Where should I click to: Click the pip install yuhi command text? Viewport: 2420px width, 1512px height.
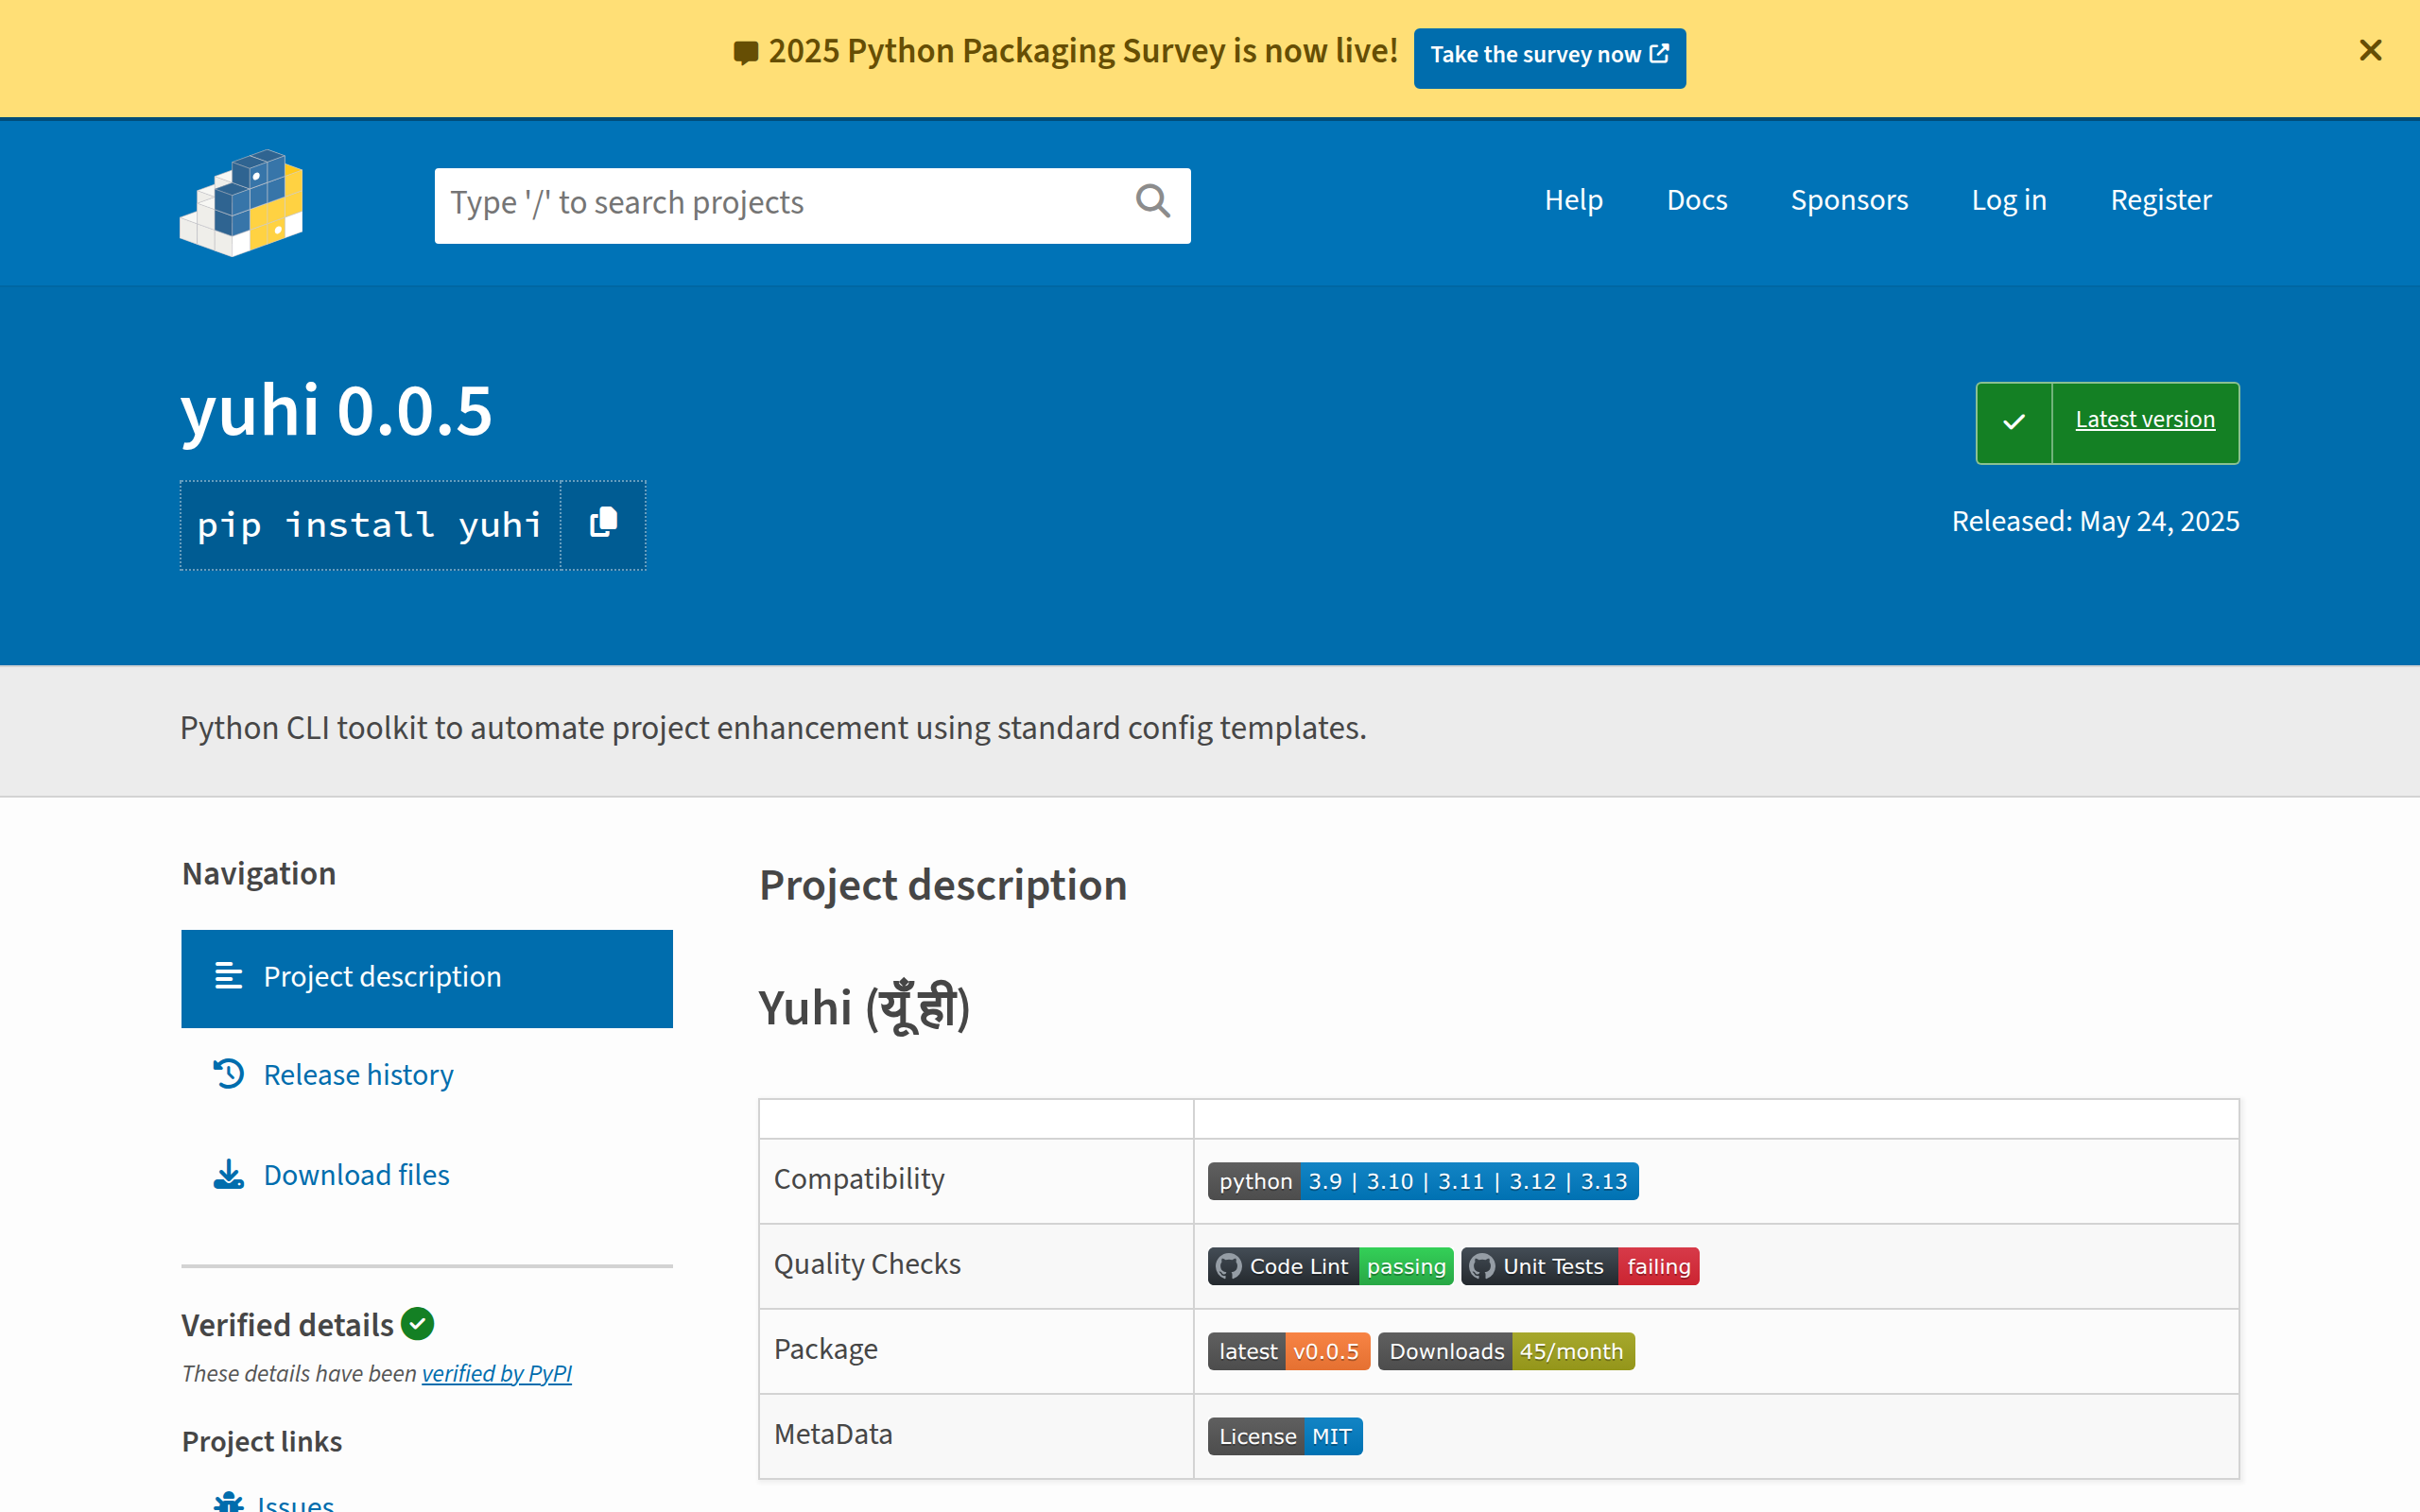pos(370,524)
